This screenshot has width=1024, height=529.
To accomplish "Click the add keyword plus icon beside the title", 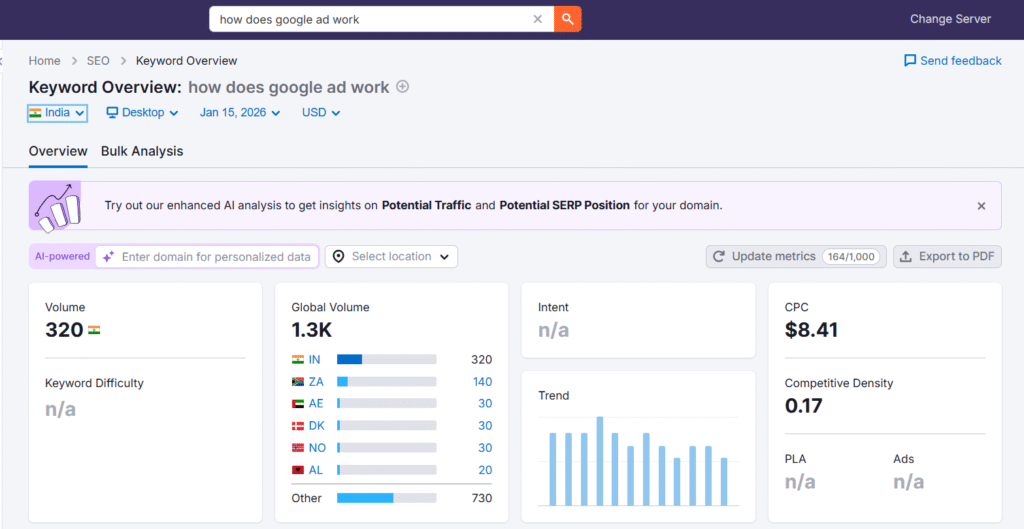I will tap(403, 87).
